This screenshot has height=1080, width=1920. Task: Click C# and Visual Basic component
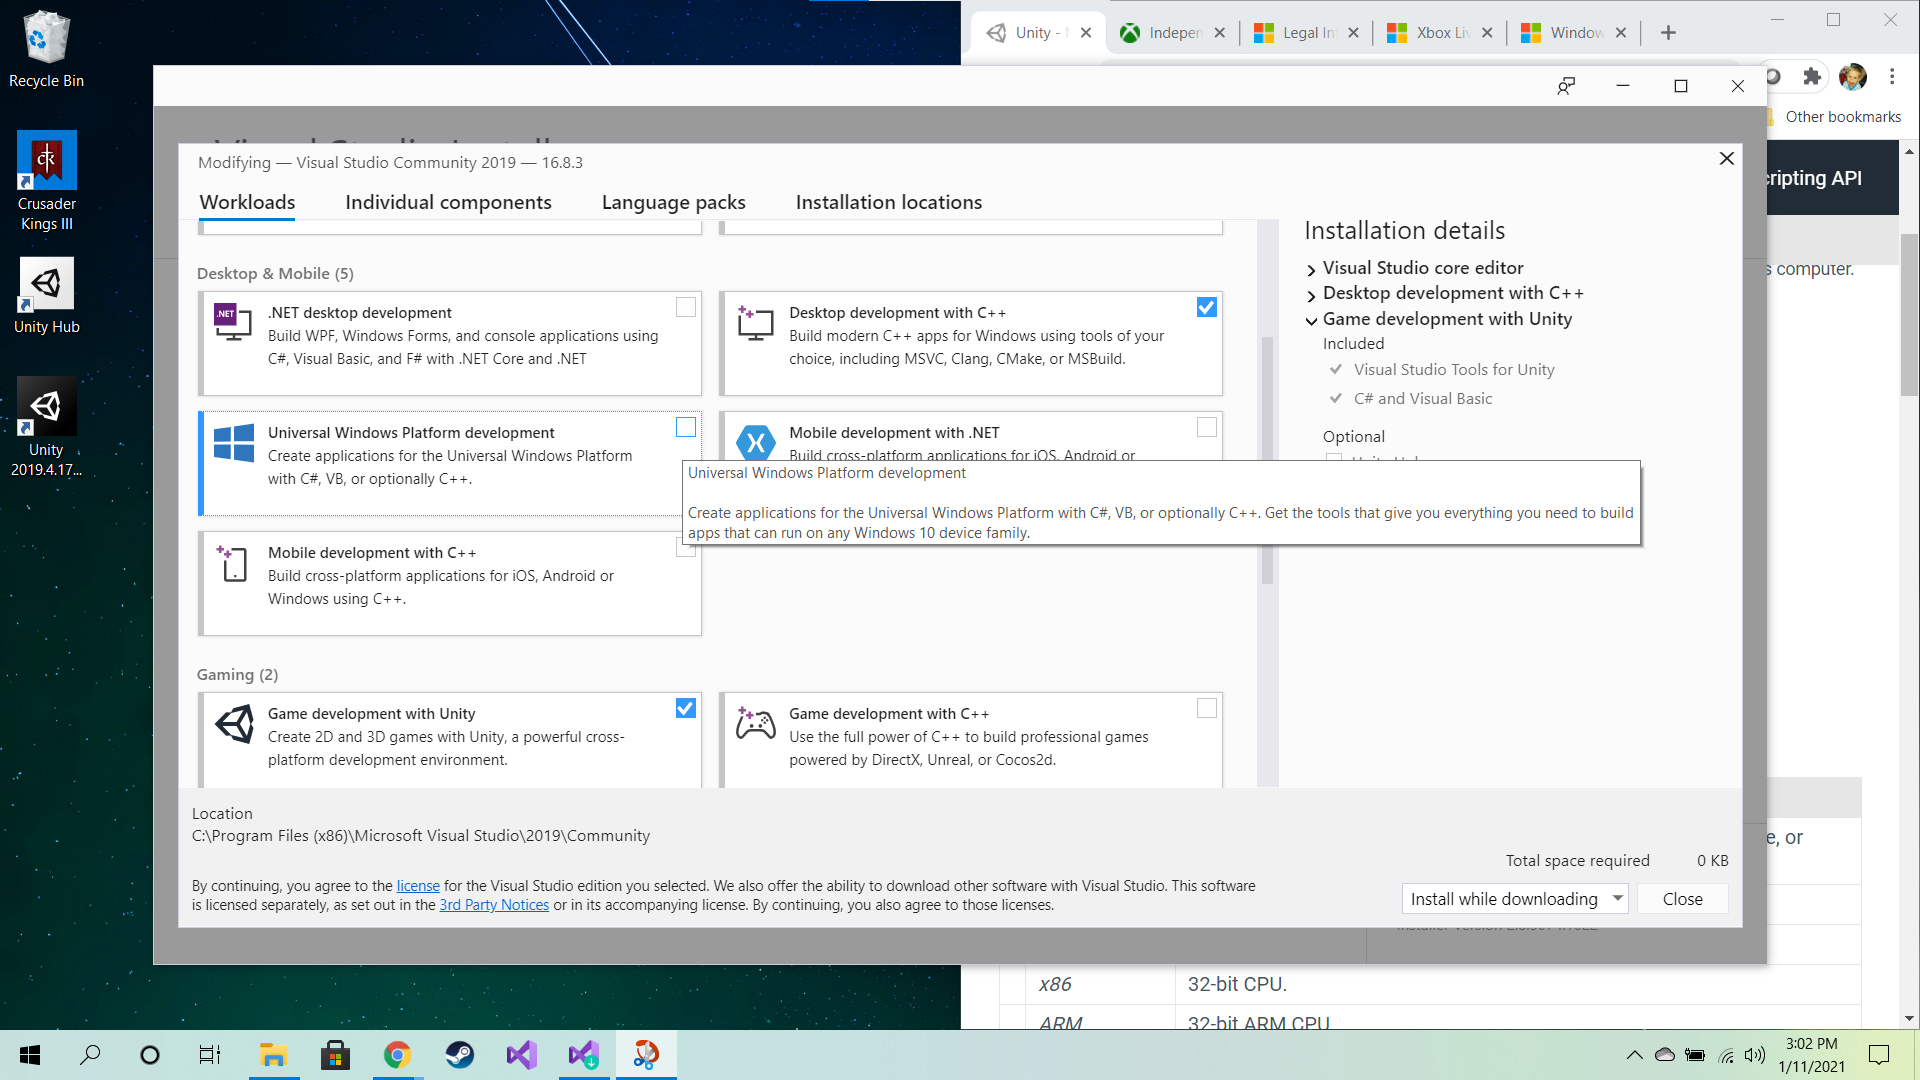tap(1423, 399)
